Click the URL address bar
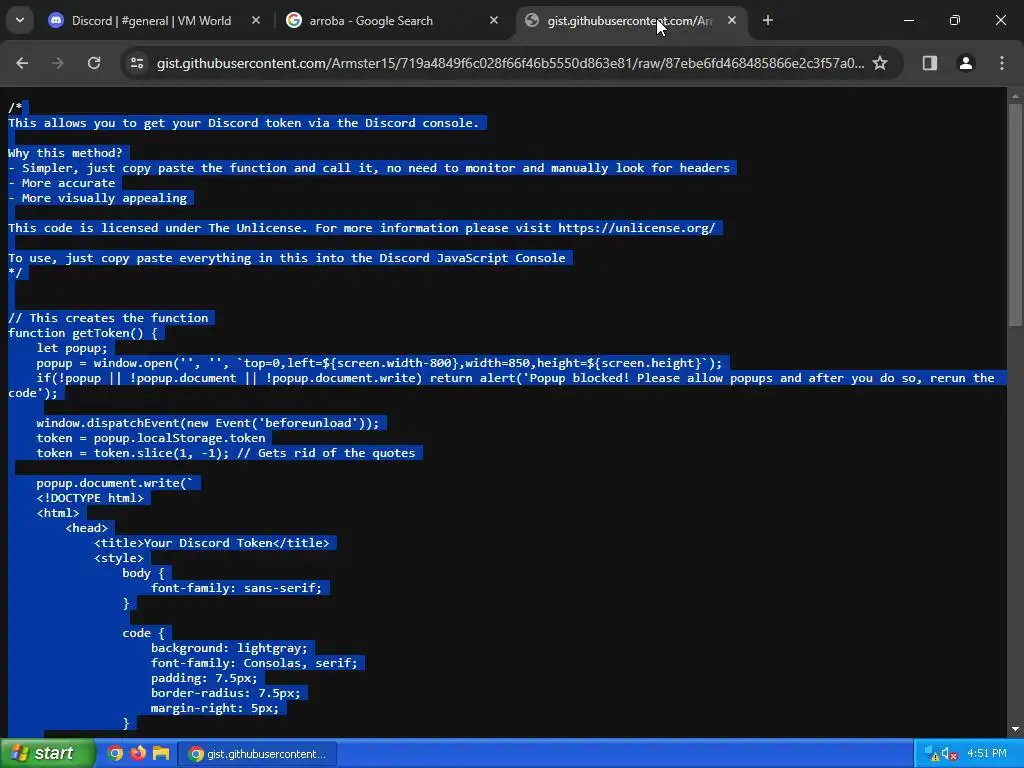Screen dimensions: 1024x768 click(509, 63)
